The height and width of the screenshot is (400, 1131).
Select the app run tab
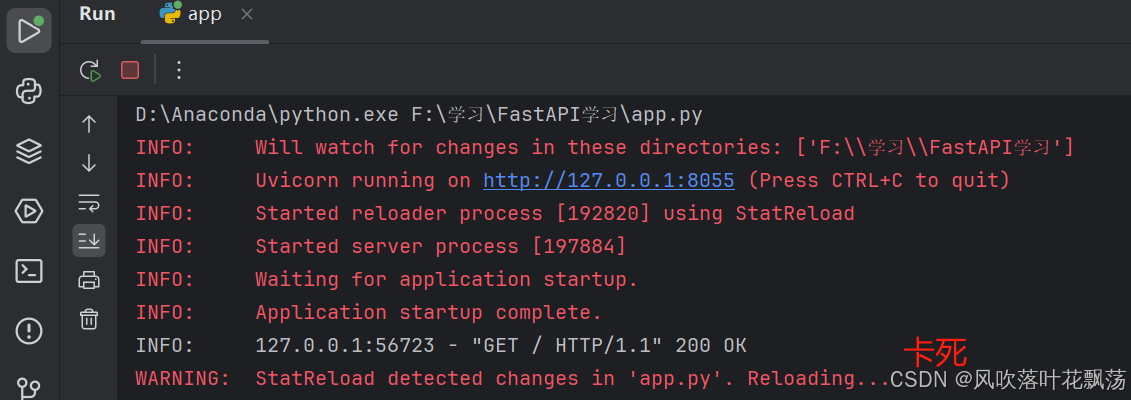point(191,14)
